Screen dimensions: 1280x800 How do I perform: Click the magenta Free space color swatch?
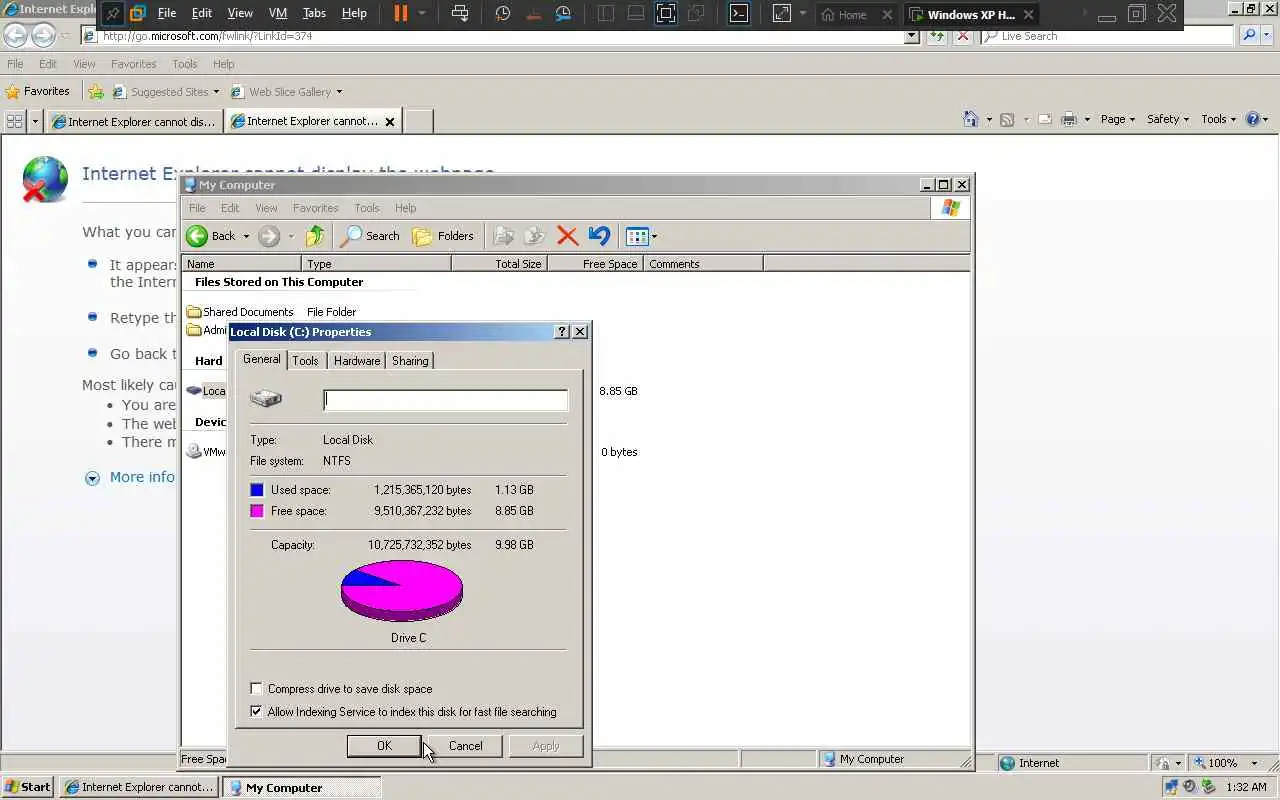tap(257, 511)
